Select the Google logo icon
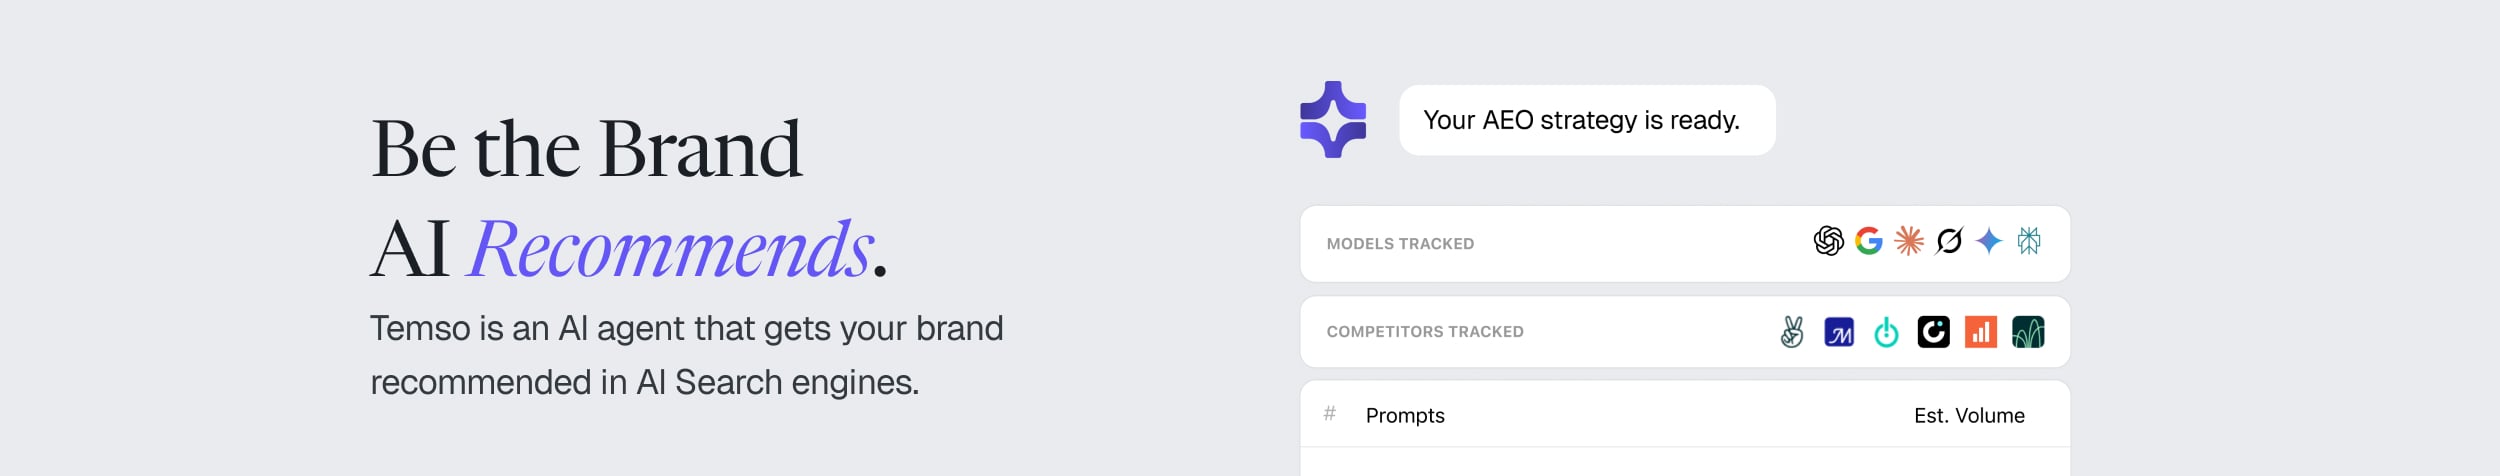The width and height of the screenshot is (2500, 476). tap(1868, 241)
